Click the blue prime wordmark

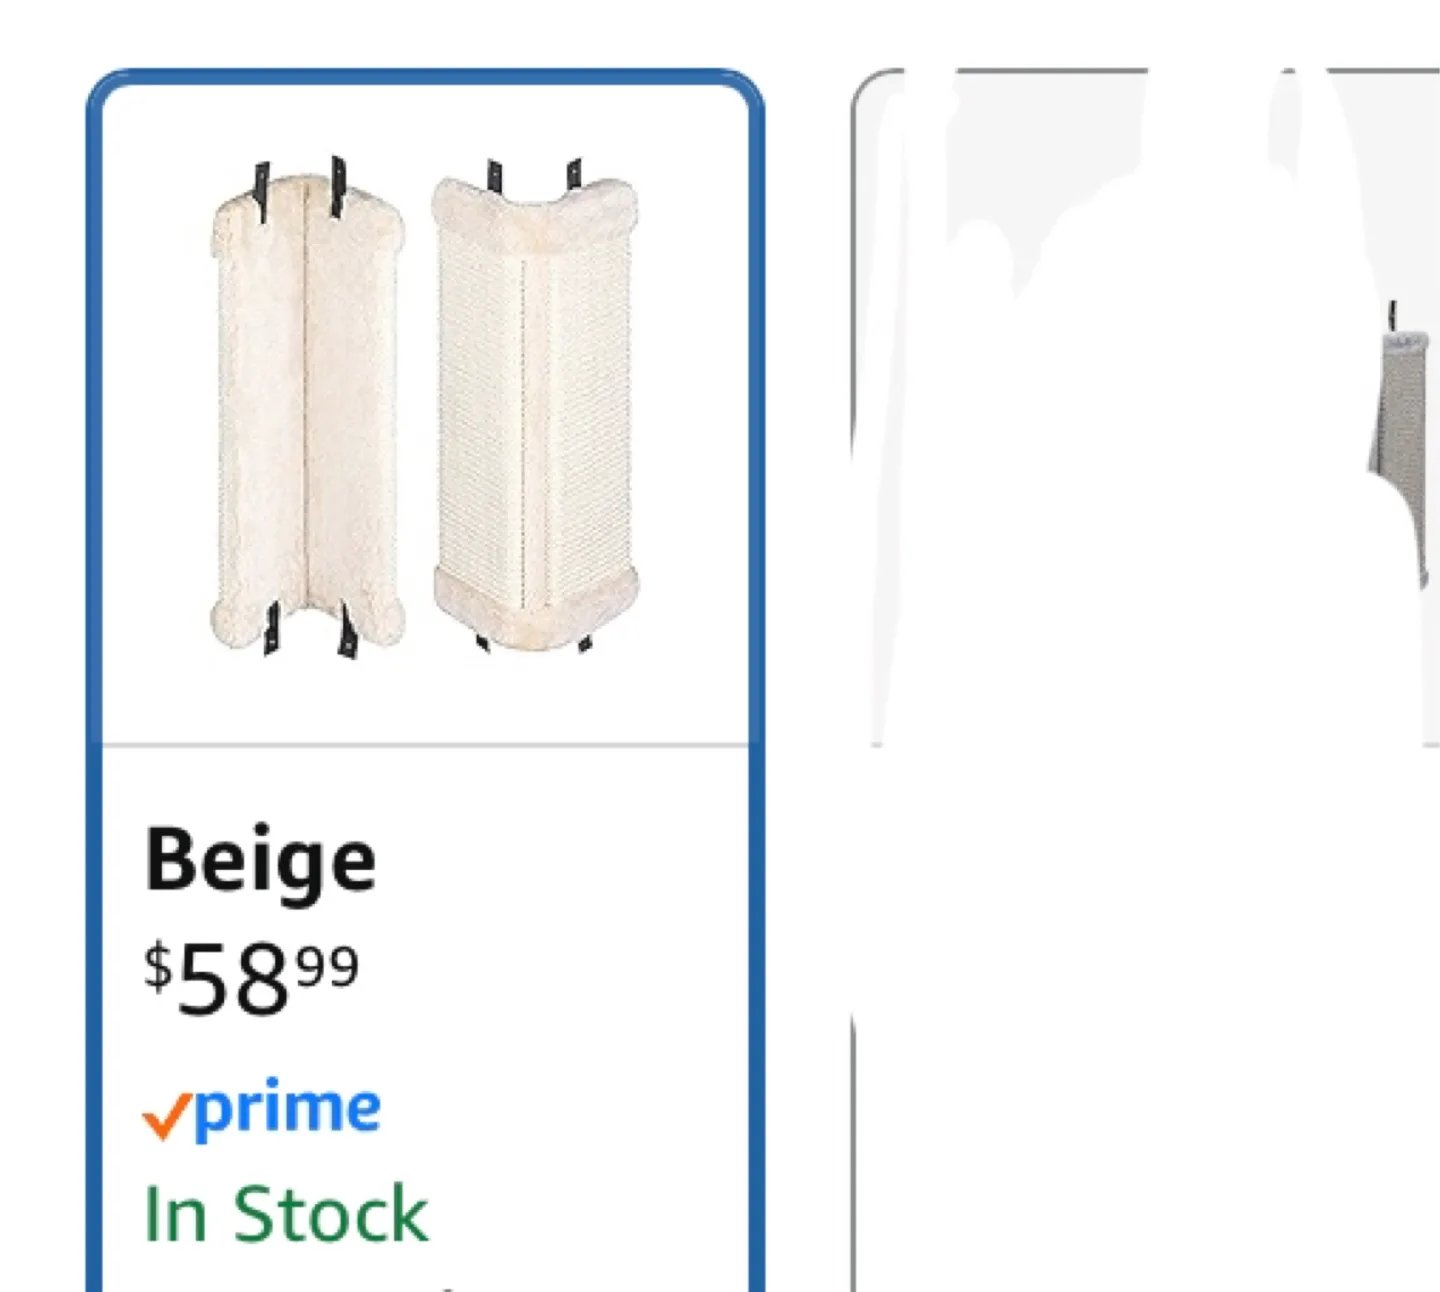click(x=288, y=1108)
